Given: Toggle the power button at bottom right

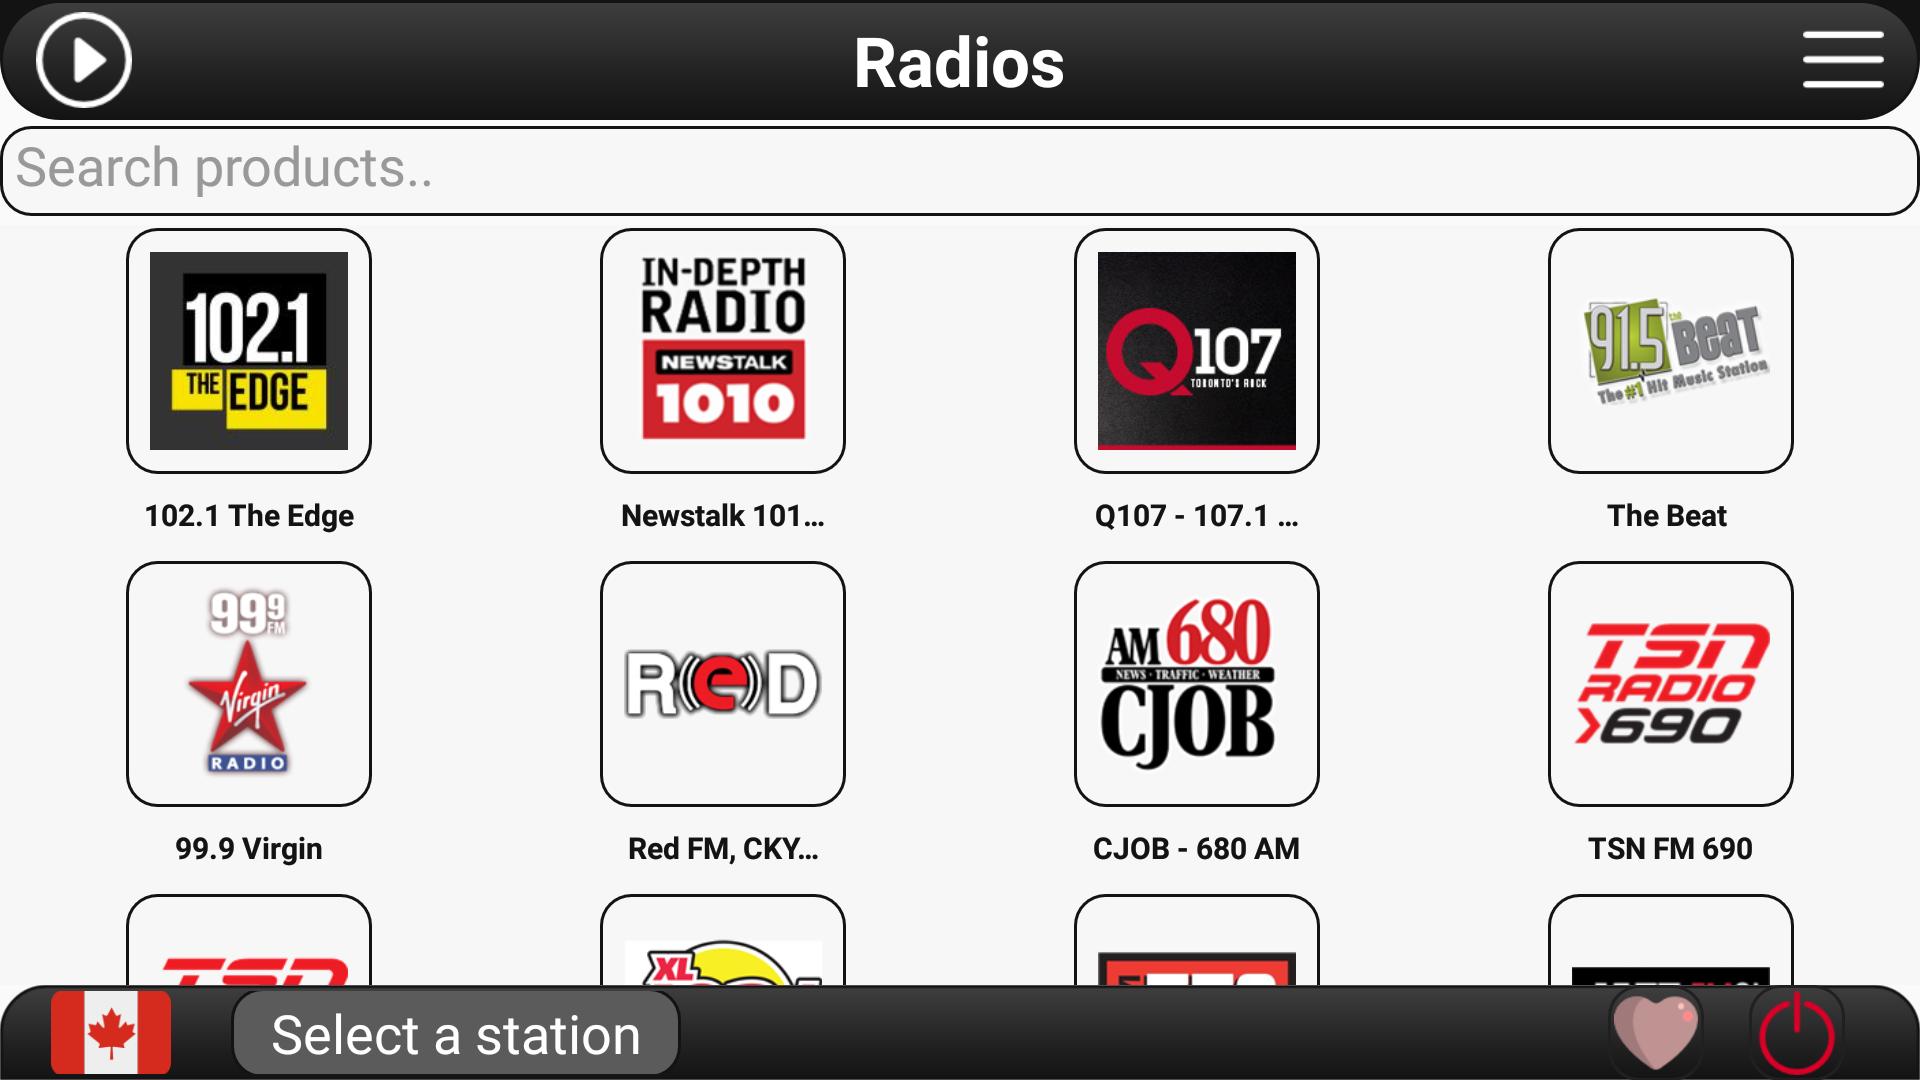Looking at the screenshot, I should (x=1797, y=1033).
